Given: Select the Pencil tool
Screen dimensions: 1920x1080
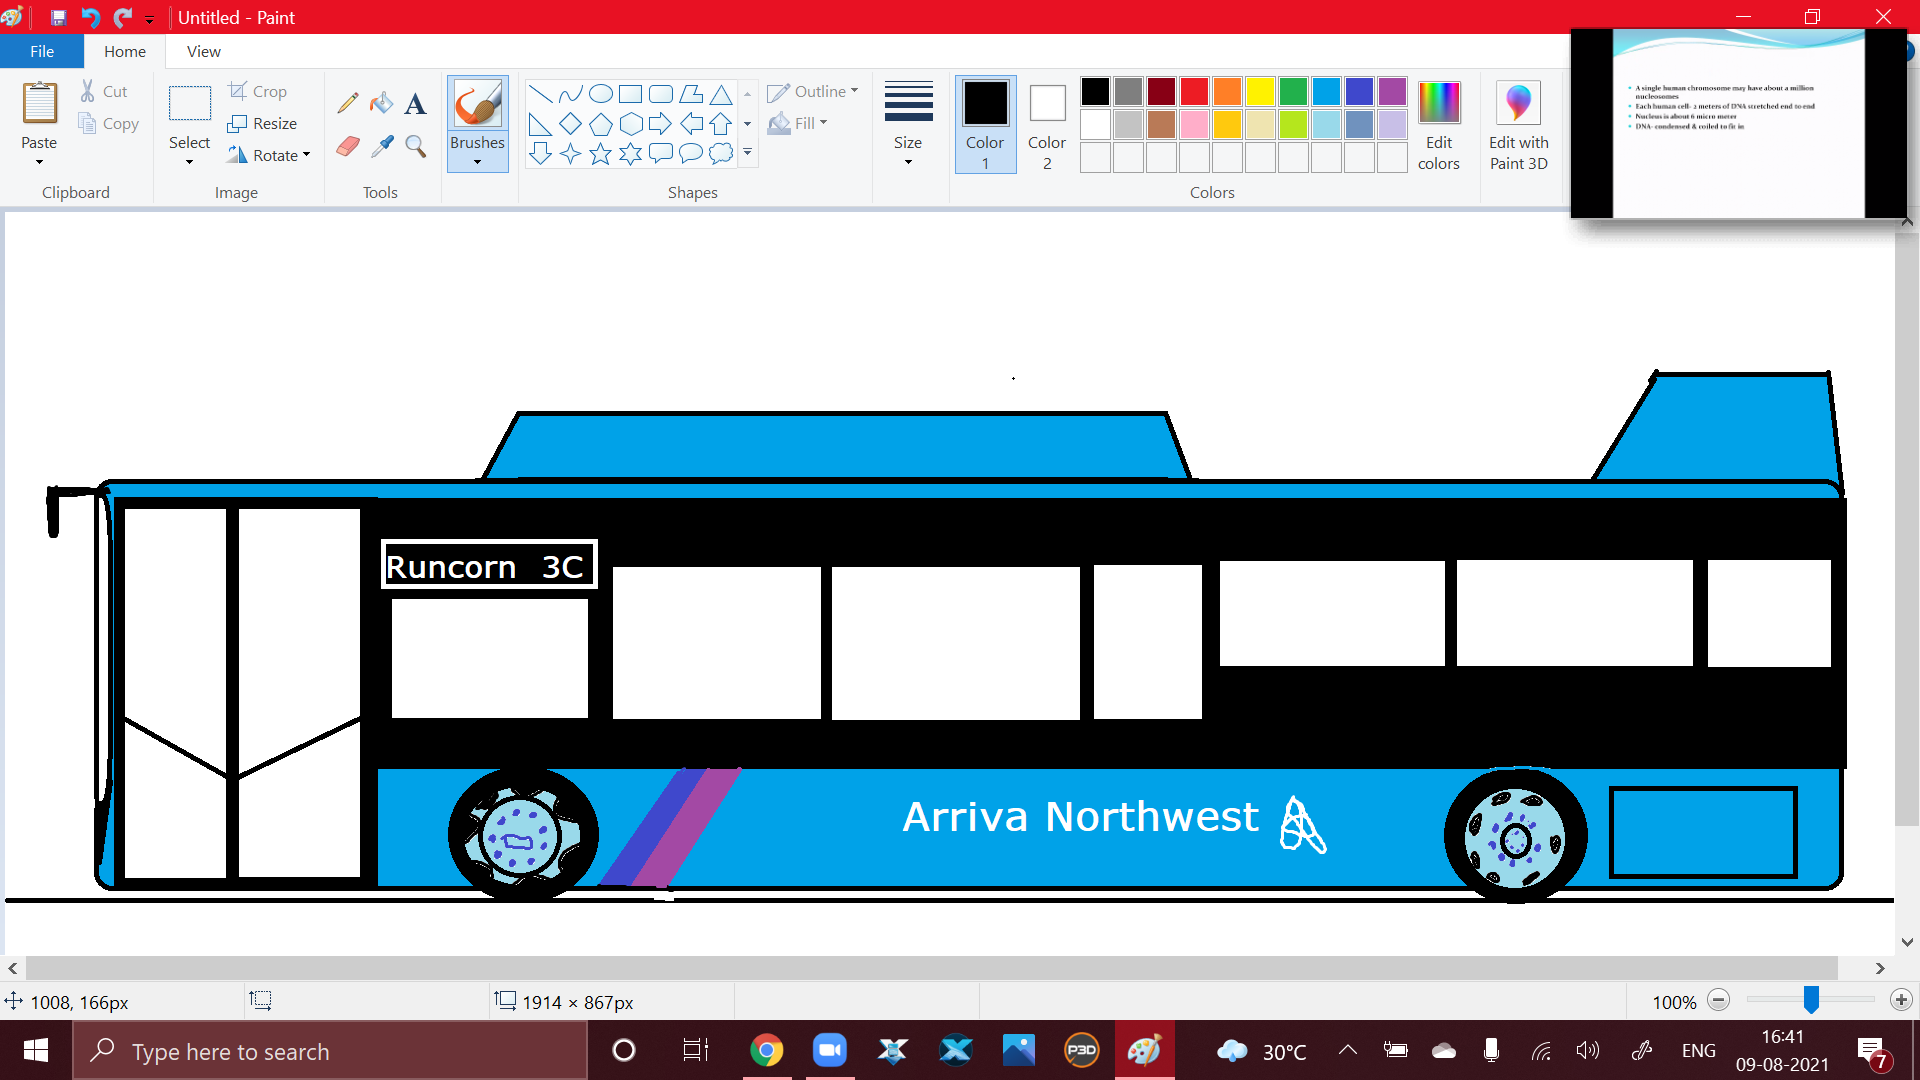Looking at the screenshot, I should 348,102.
